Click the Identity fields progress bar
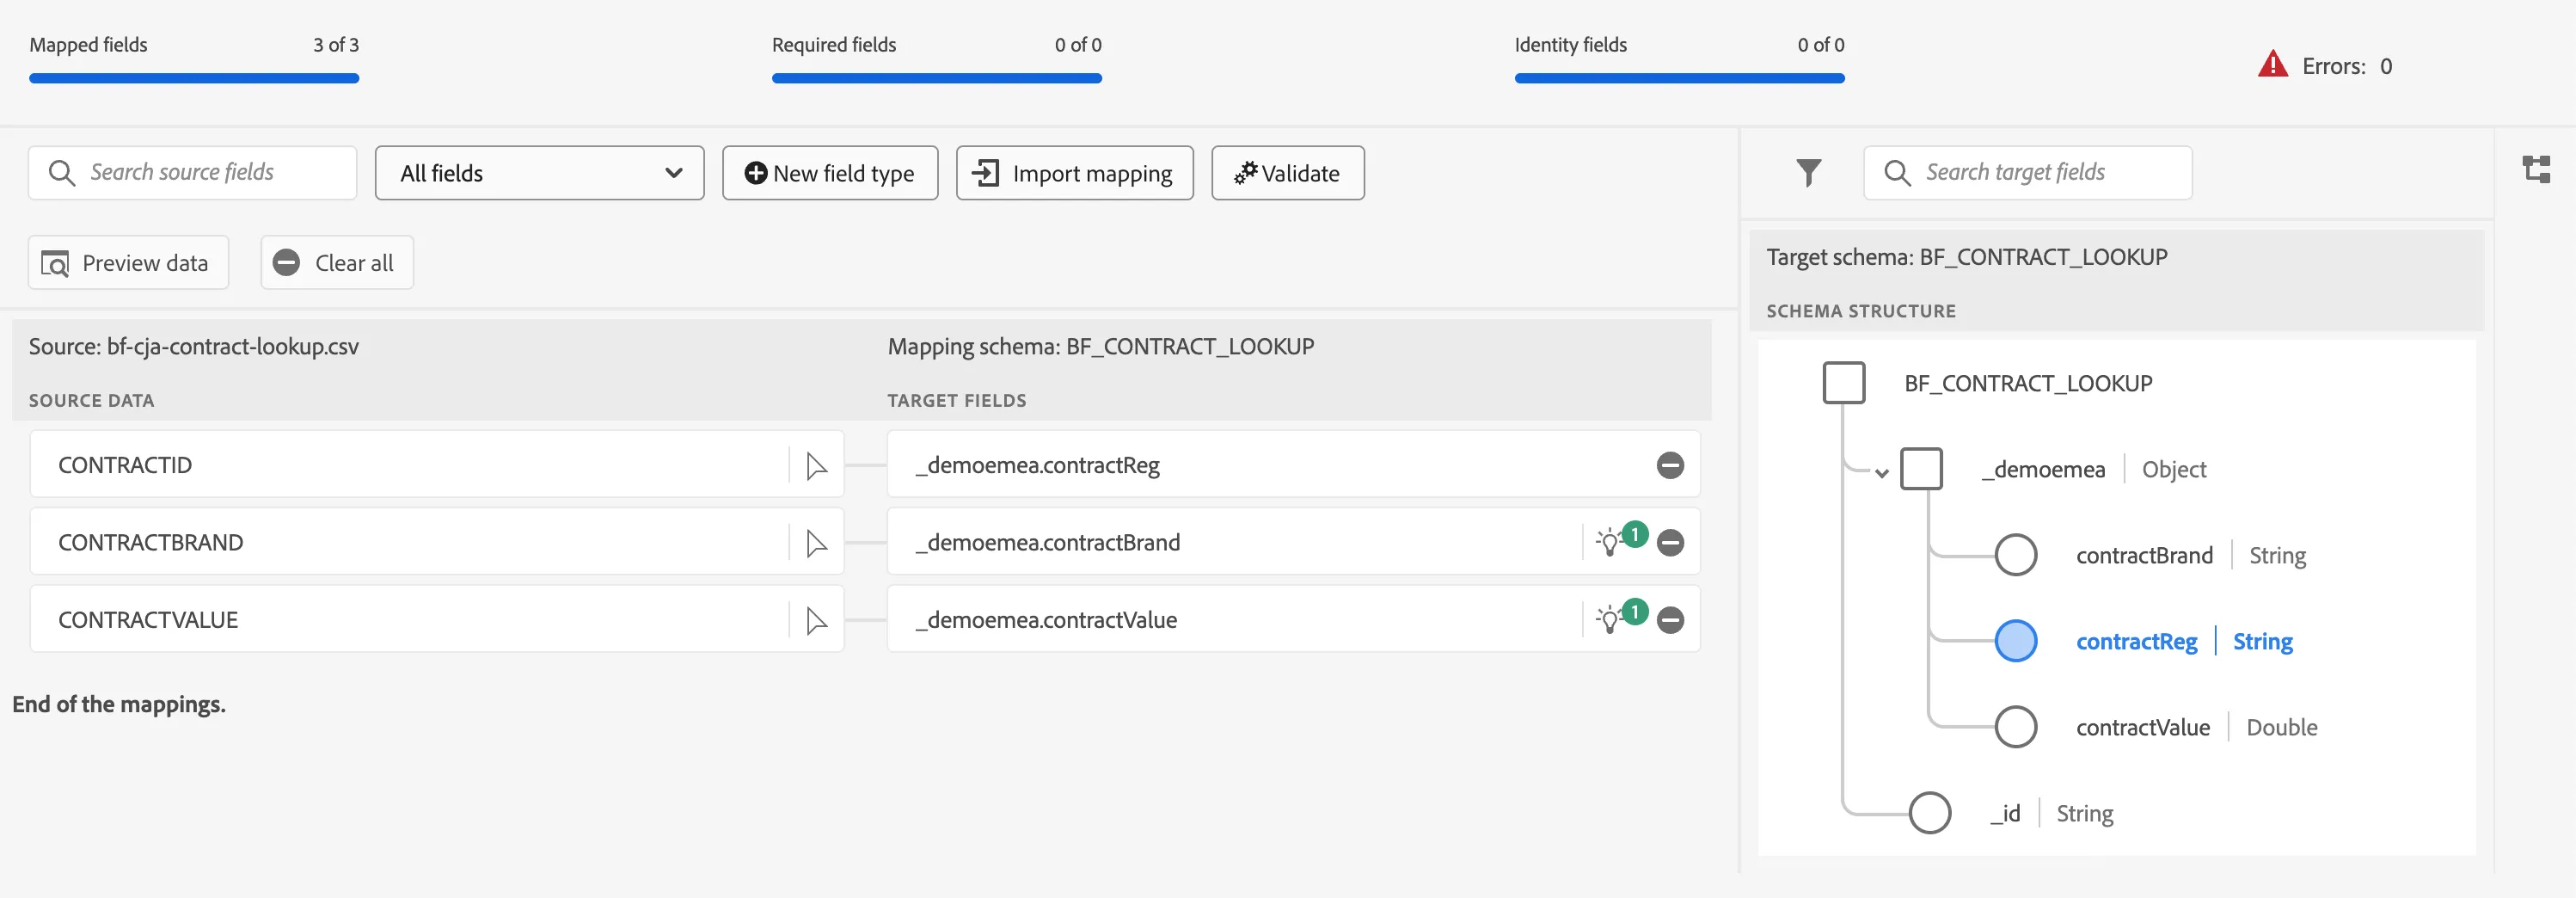 pos(1679,78)
